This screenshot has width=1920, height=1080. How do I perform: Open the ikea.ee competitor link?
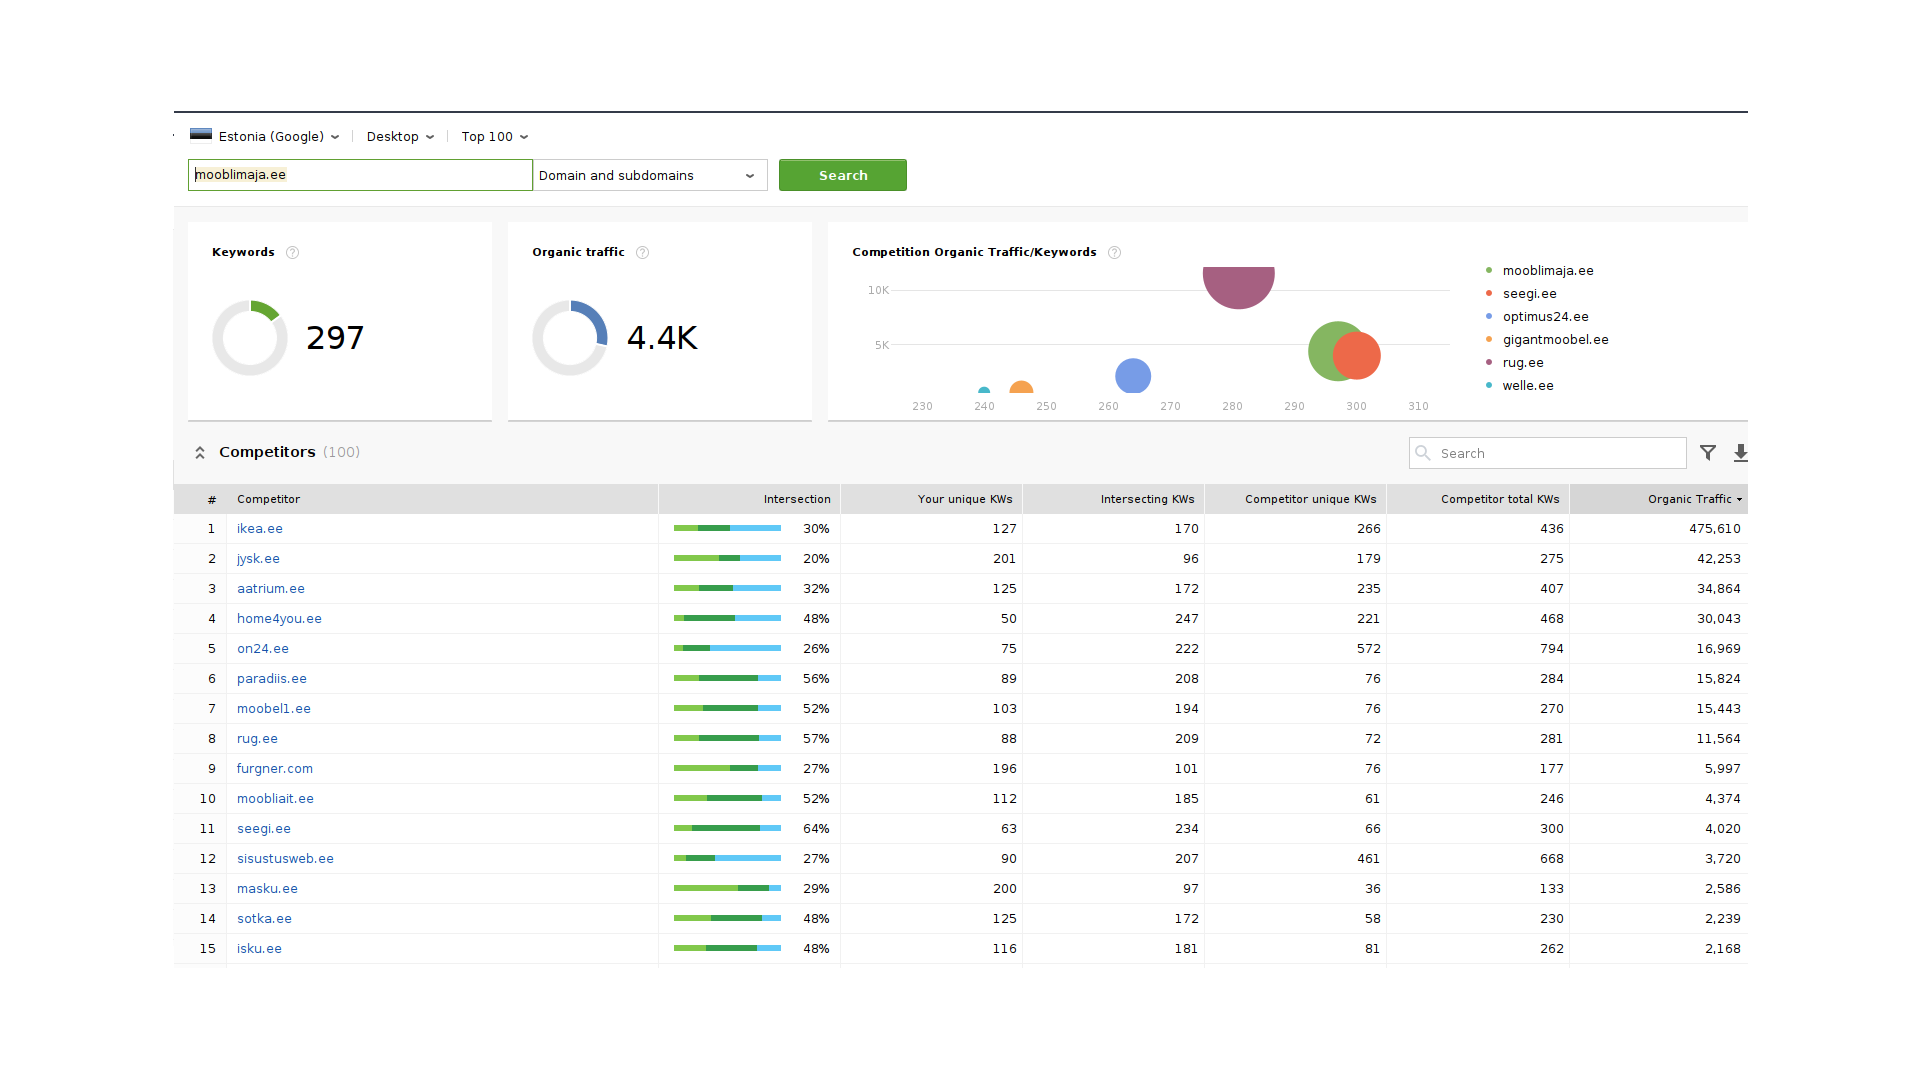(259, 529)
